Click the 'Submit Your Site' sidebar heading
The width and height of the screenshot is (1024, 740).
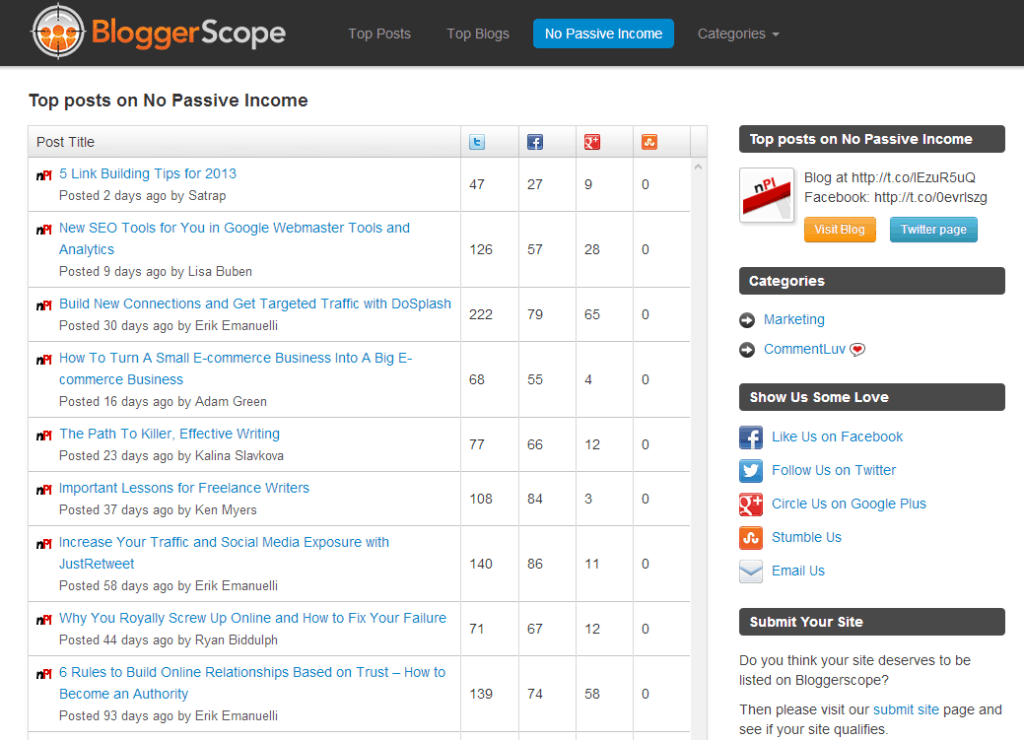click(872, 622)
